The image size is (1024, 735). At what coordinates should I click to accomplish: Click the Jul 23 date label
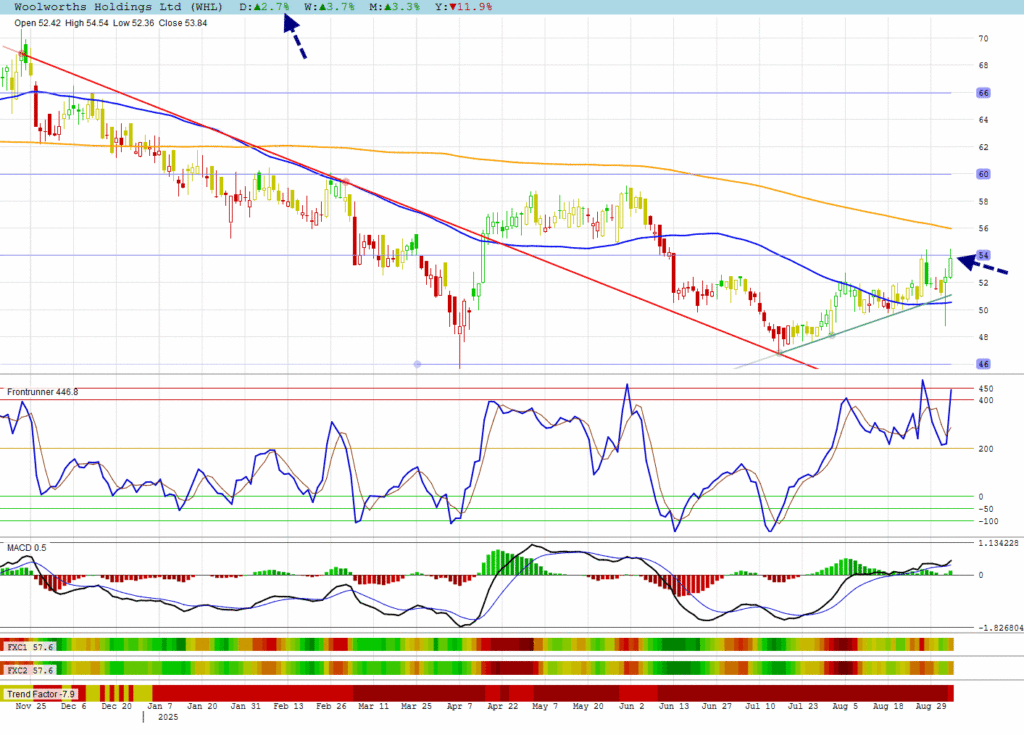[x=803, y=706]
